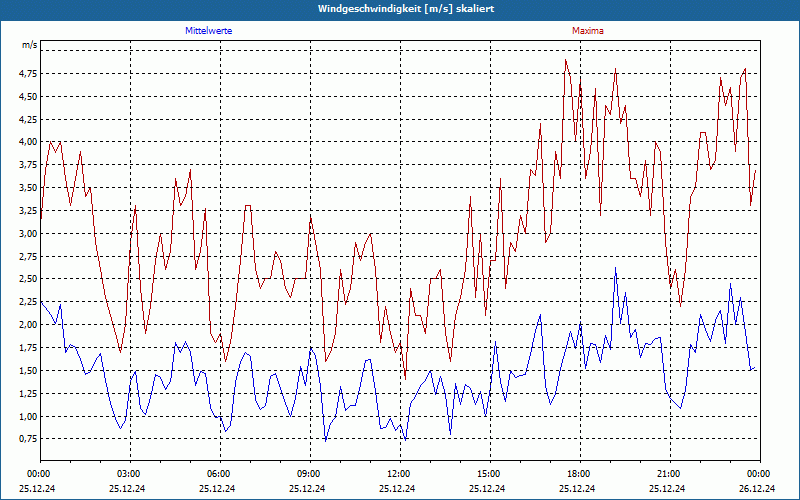The height and width of the screenshot is (500, 800).
Task: Click the 18:00 time axis label
Action: [x=579, y=474]
